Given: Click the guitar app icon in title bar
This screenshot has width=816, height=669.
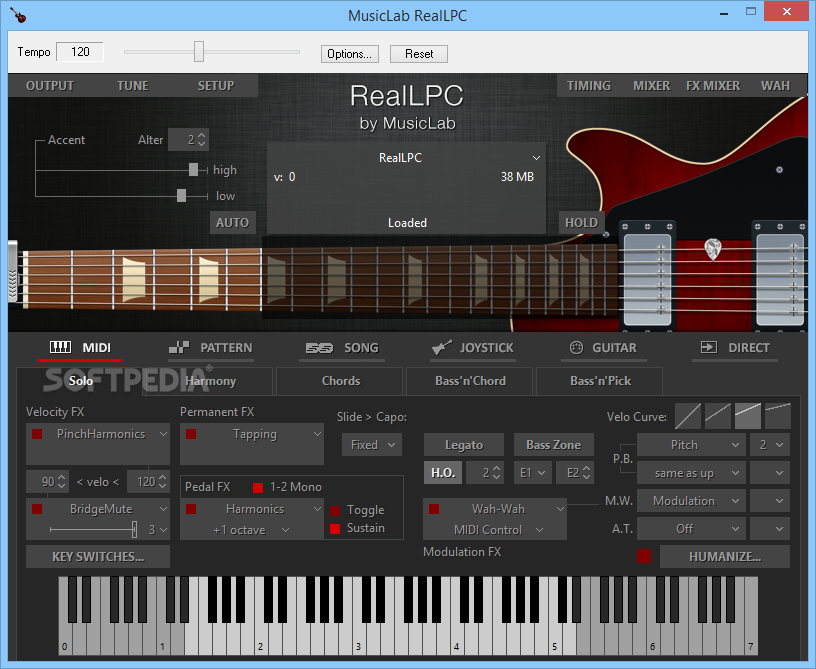Looking at the screenshot, I should (18, 15).
